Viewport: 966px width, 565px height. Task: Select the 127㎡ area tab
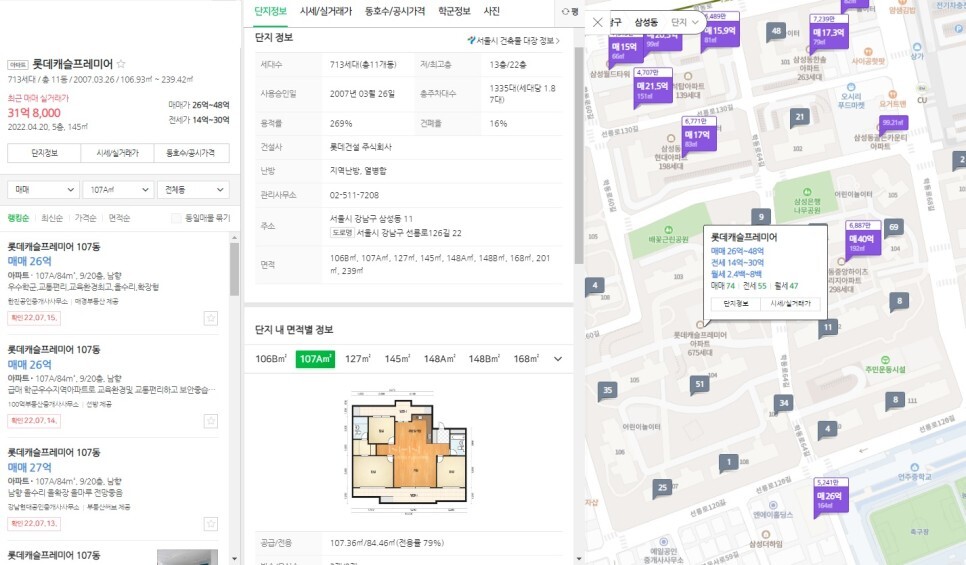click(357, 359)
